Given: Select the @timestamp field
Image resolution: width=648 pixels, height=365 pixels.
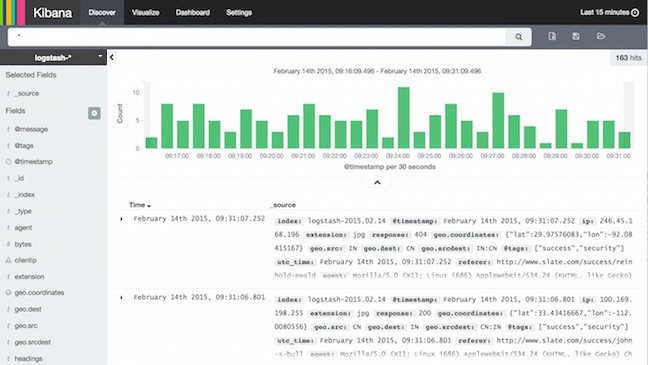Looking at the screenshot, I should tap(33, 162).
